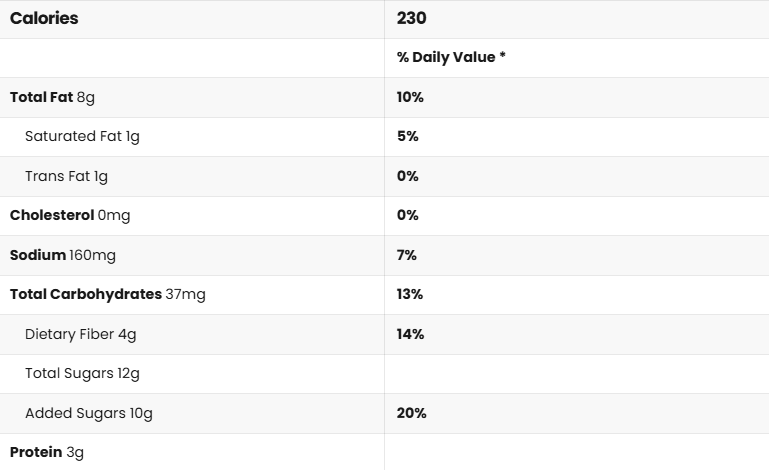The width and height of the screenshot is (769, 470).
Task: Click the 20% Added Sugars value
Action: 411,413
